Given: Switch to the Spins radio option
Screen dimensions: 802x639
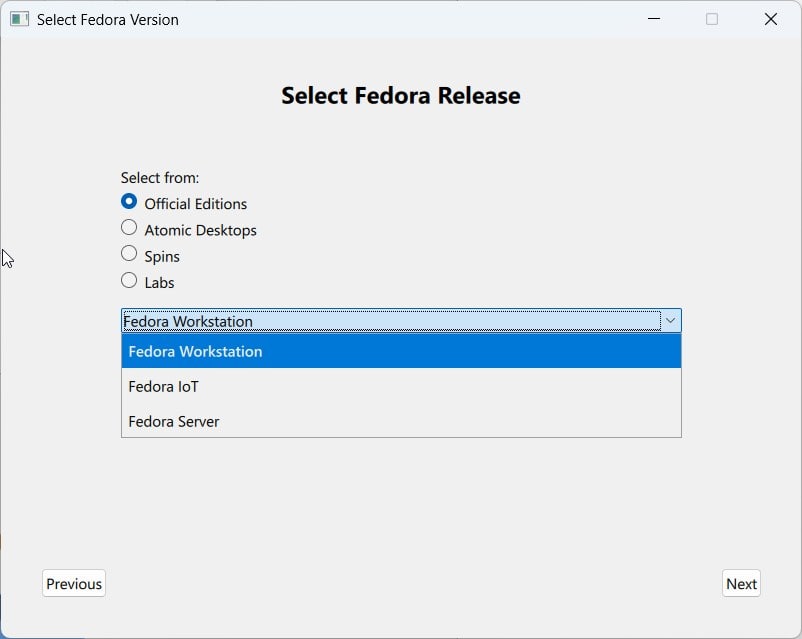Looking at the screenshot, I should (129, 254).
